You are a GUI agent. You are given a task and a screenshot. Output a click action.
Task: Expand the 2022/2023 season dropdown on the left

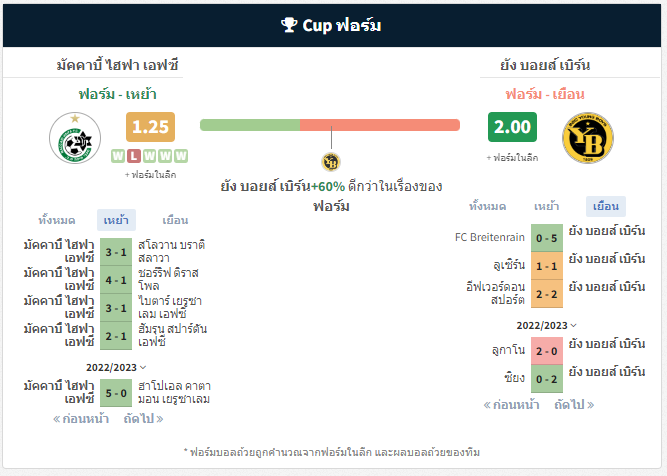116,367
